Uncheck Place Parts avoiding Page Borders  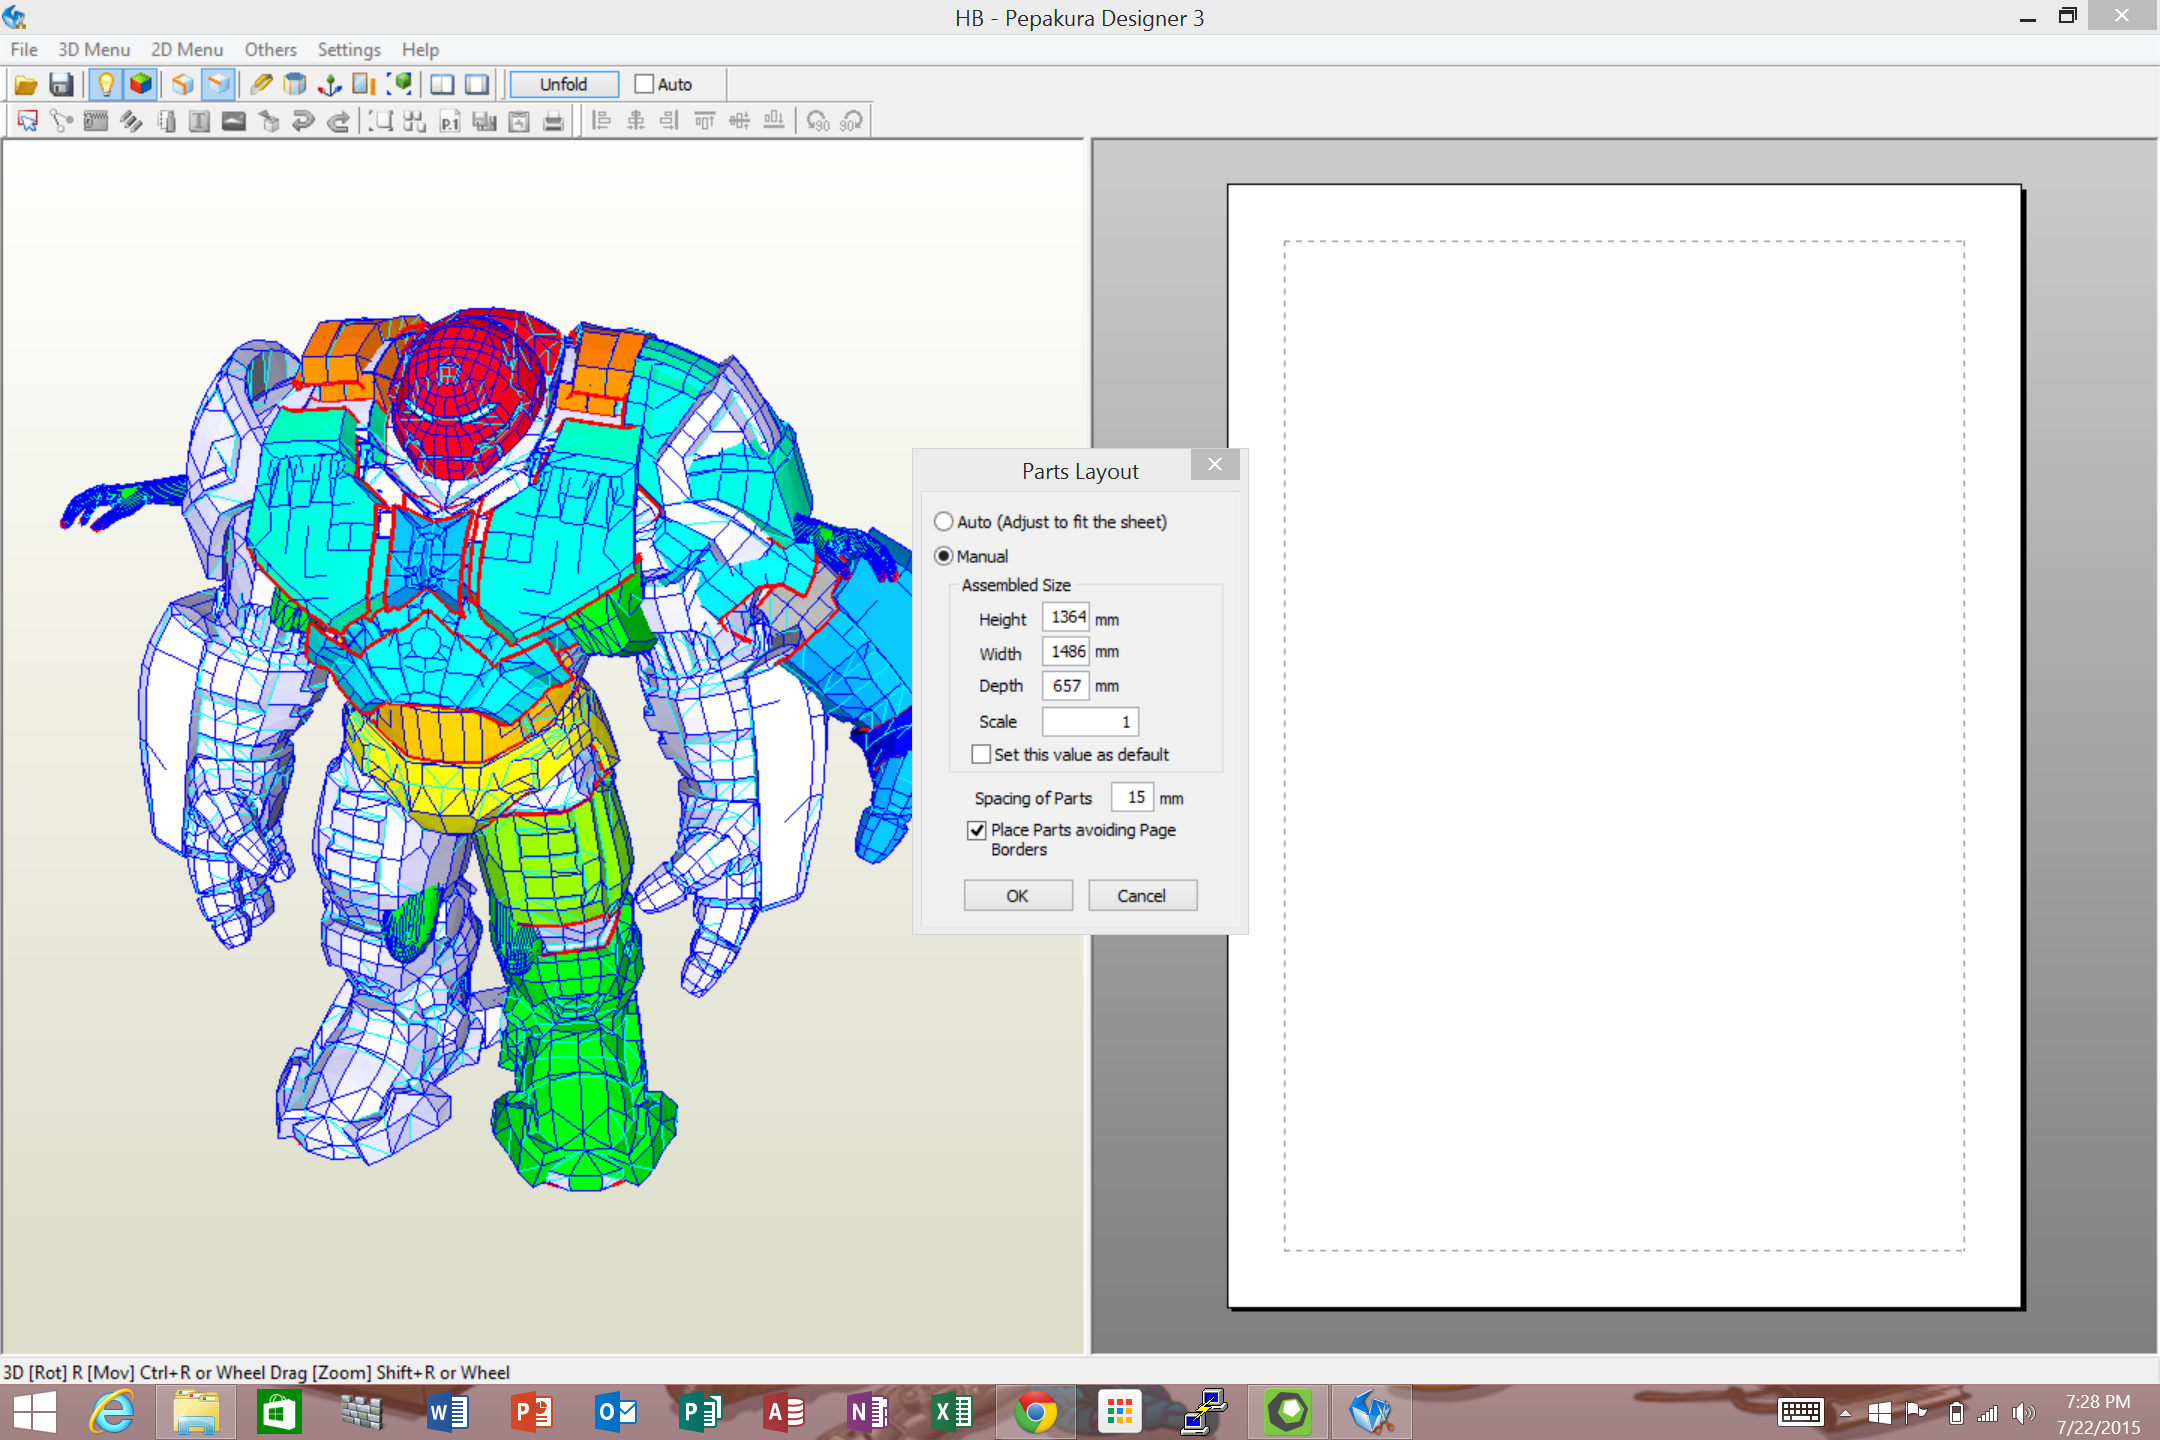pyautogui.click(x=977, y=831)
